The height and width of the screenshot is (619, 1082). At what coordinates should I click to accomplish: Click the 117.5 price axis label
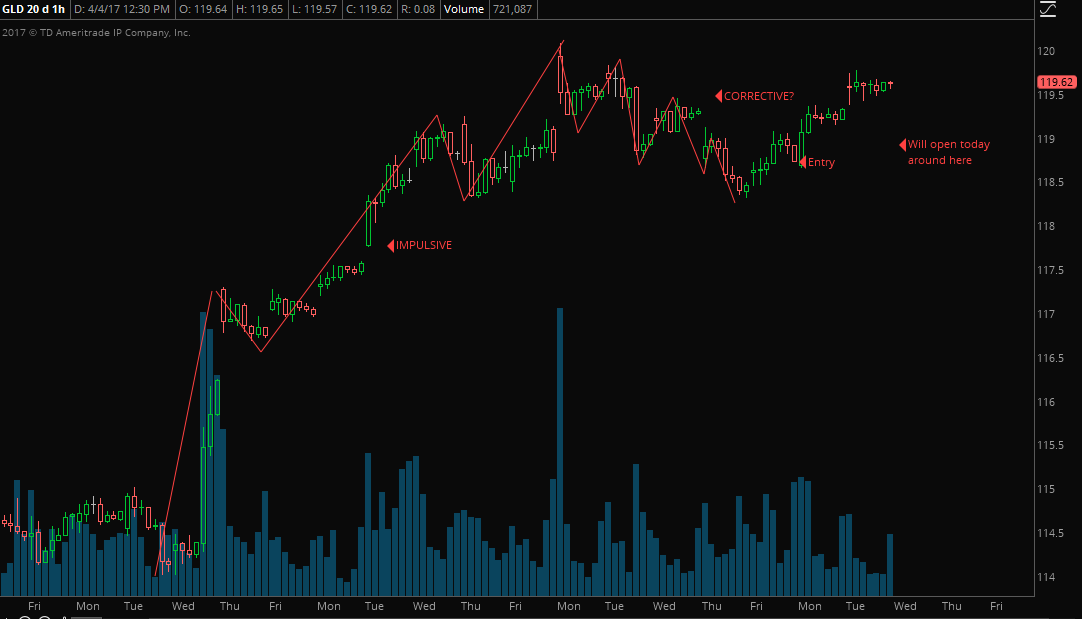click(1050, 270)
